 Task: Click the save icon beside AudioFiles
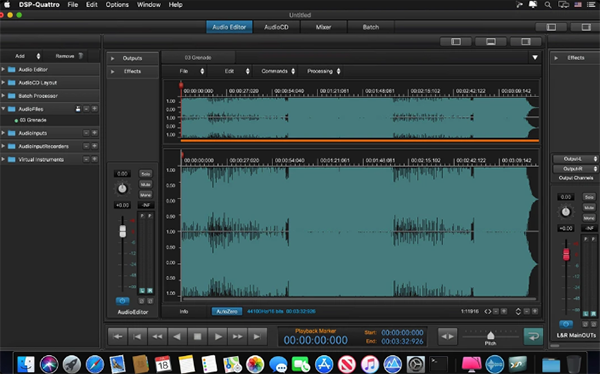78,109
